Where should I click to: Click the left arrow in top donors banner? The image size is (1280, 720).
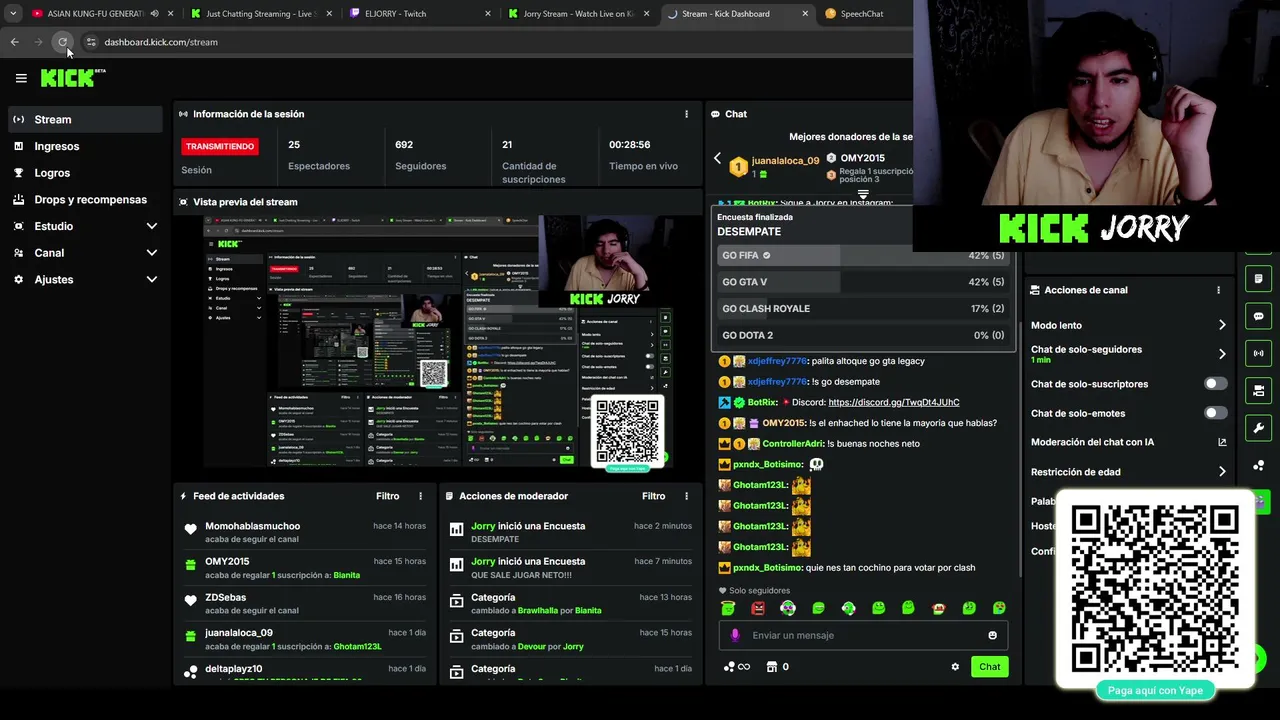(717, 158)
